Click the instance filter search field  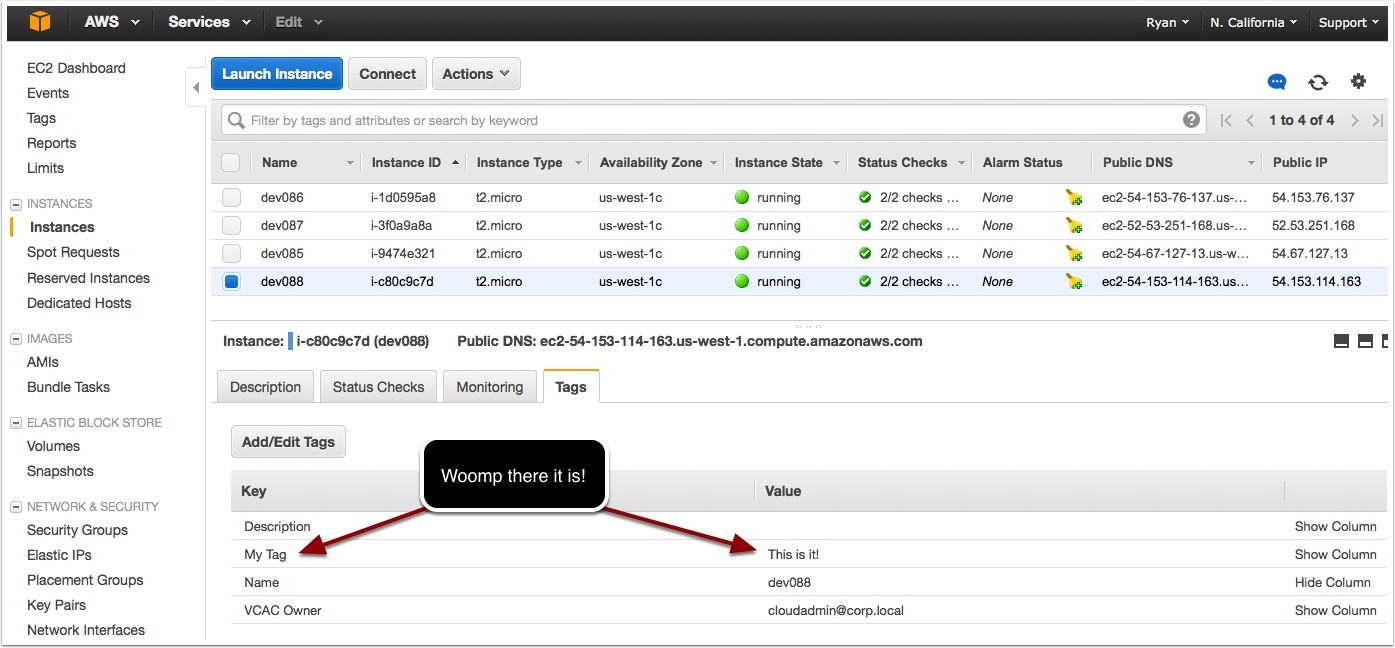[700, 120]
